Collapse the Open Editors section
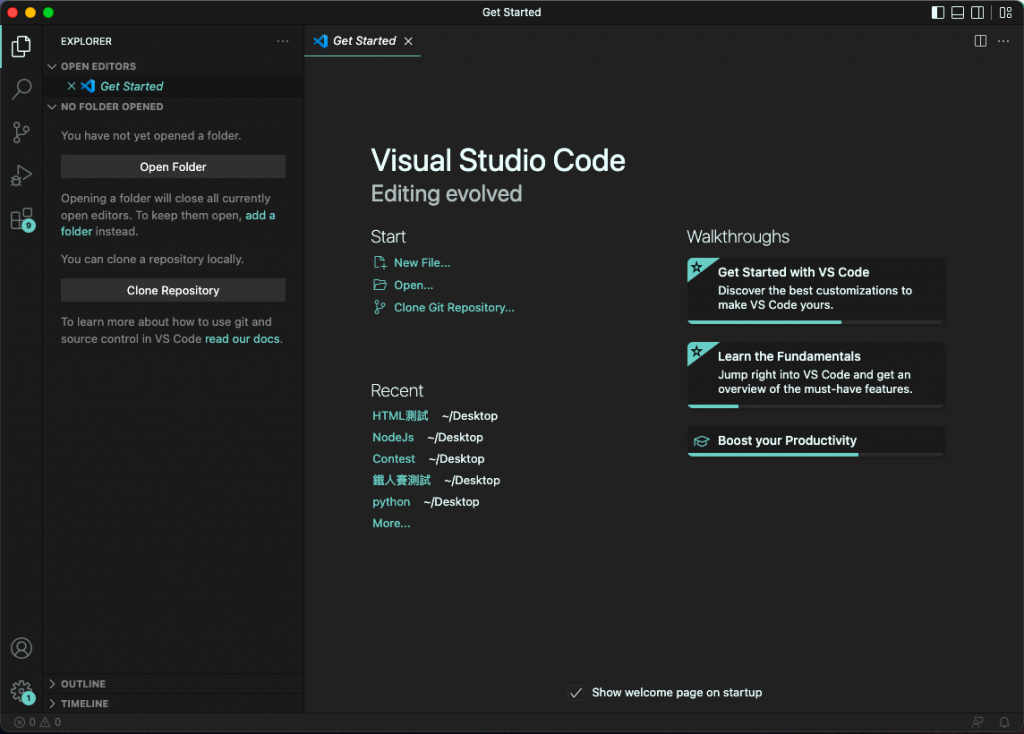Viewport: 1024px width, 734px height. (98, 66)
